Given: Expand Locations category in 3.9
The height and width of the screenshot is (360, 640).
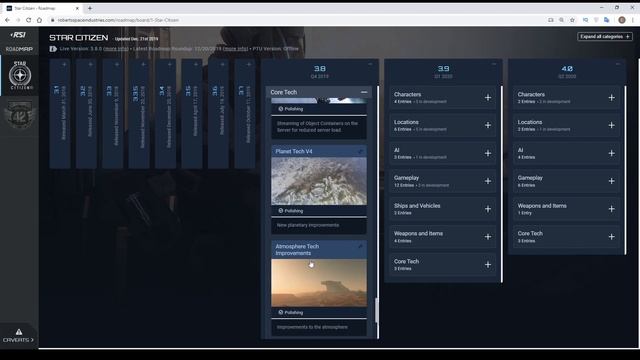Looking at the screenshot, I should 488,125.
